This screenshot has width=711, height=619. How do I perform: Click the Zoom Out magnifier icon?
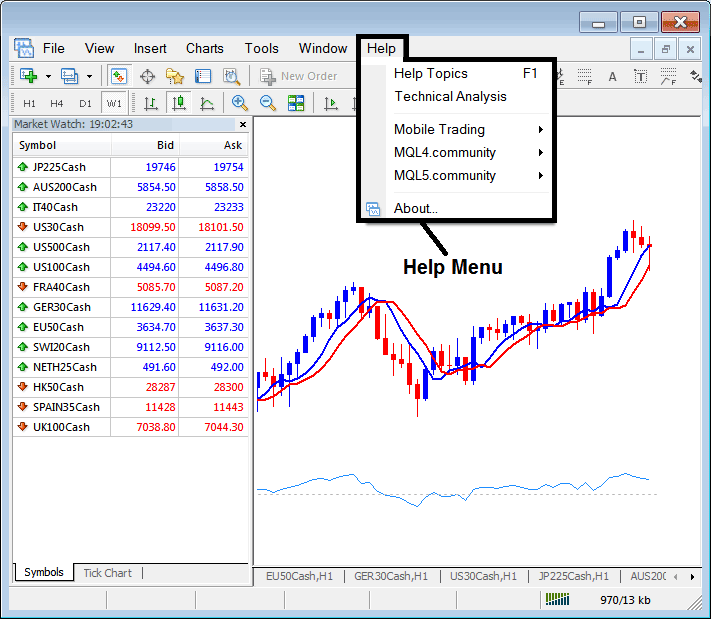(x=268, y=103)
